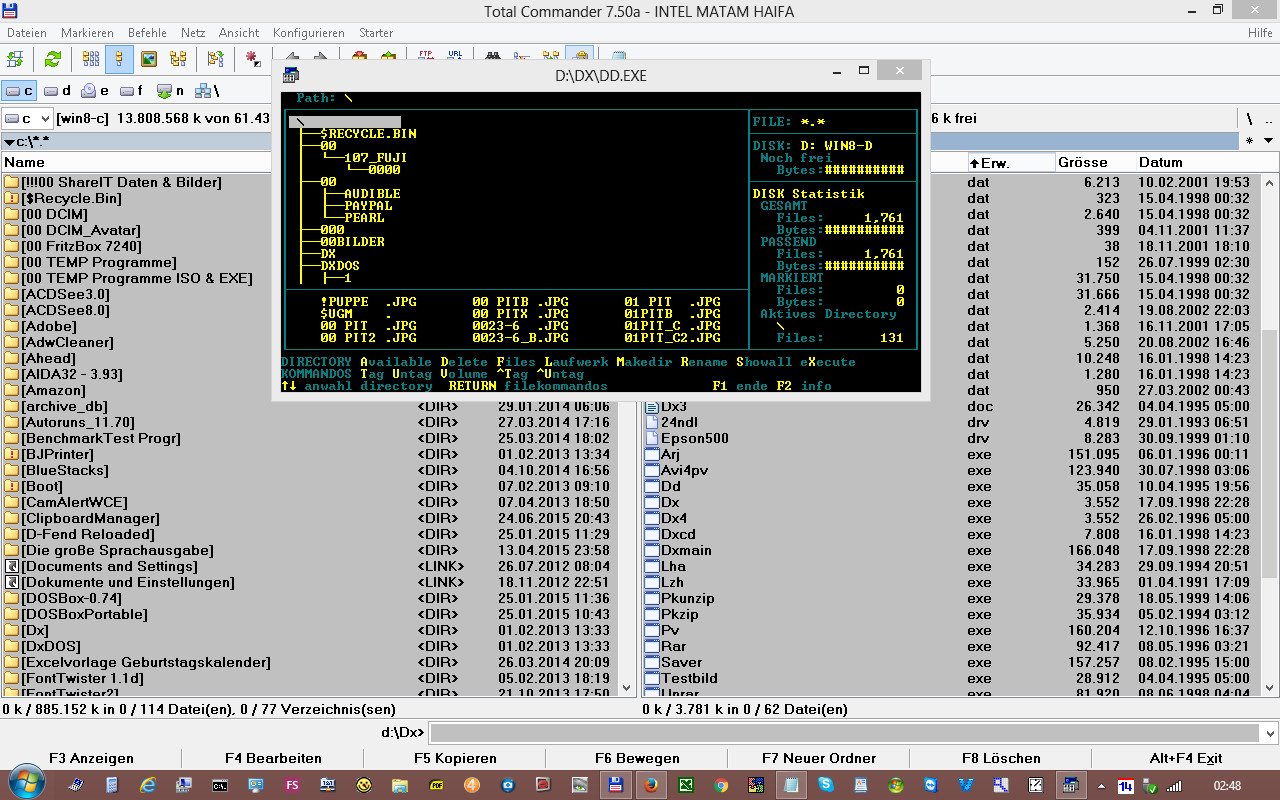This screenshot has height=800, width=1280.
Task: Open the left drive selection combo box
Action: point(27,119)
